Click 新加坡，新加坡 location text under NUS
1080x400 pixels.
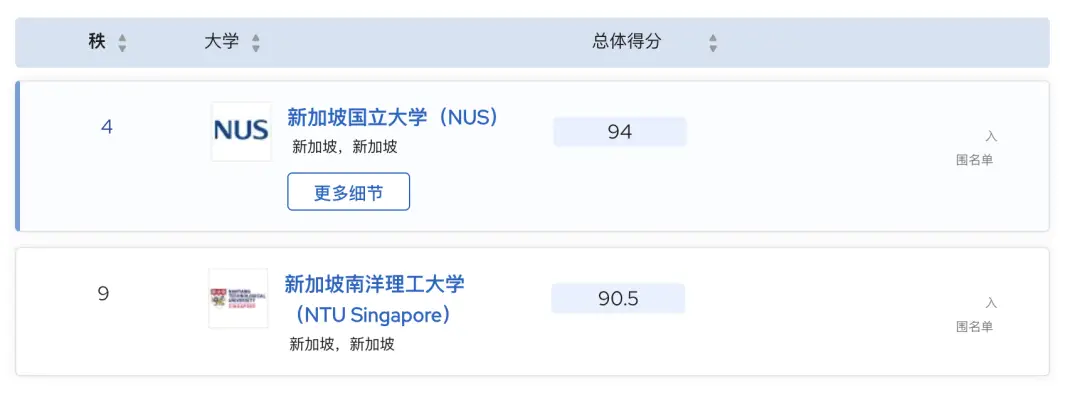click(x=345, y=147)
